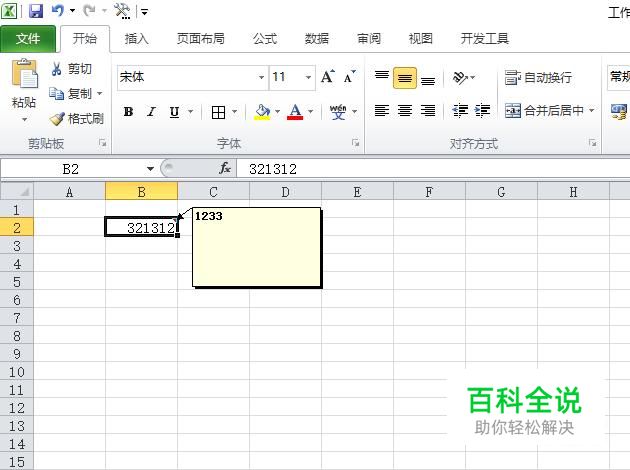Click the Name Box showing B2
This screenshot has width=630, height=470.
[x=71, y=169]
